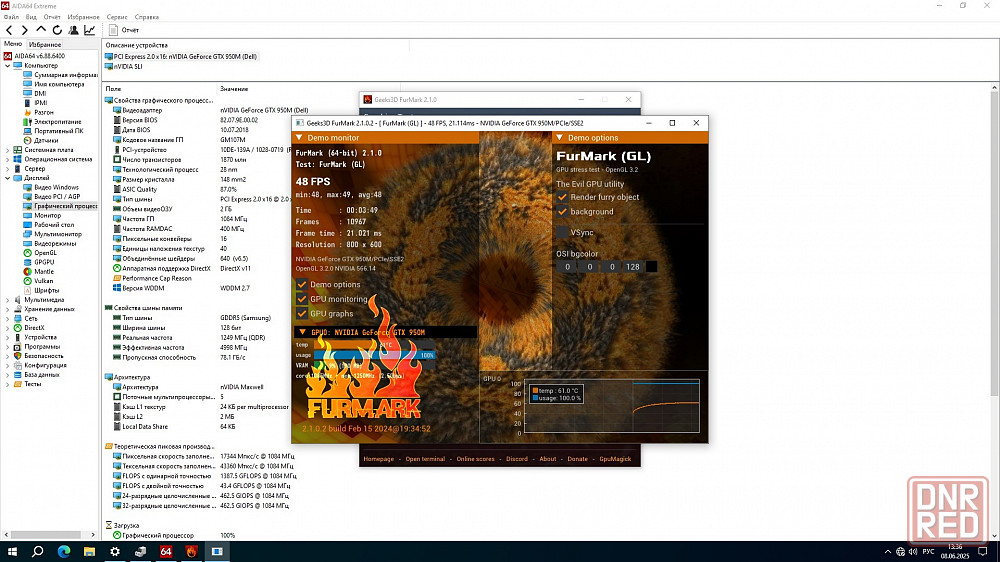Collapse GPU0 NVIDIA GeForce GTX 950M section
The image size is (1000, 562).
click(302, 332)
